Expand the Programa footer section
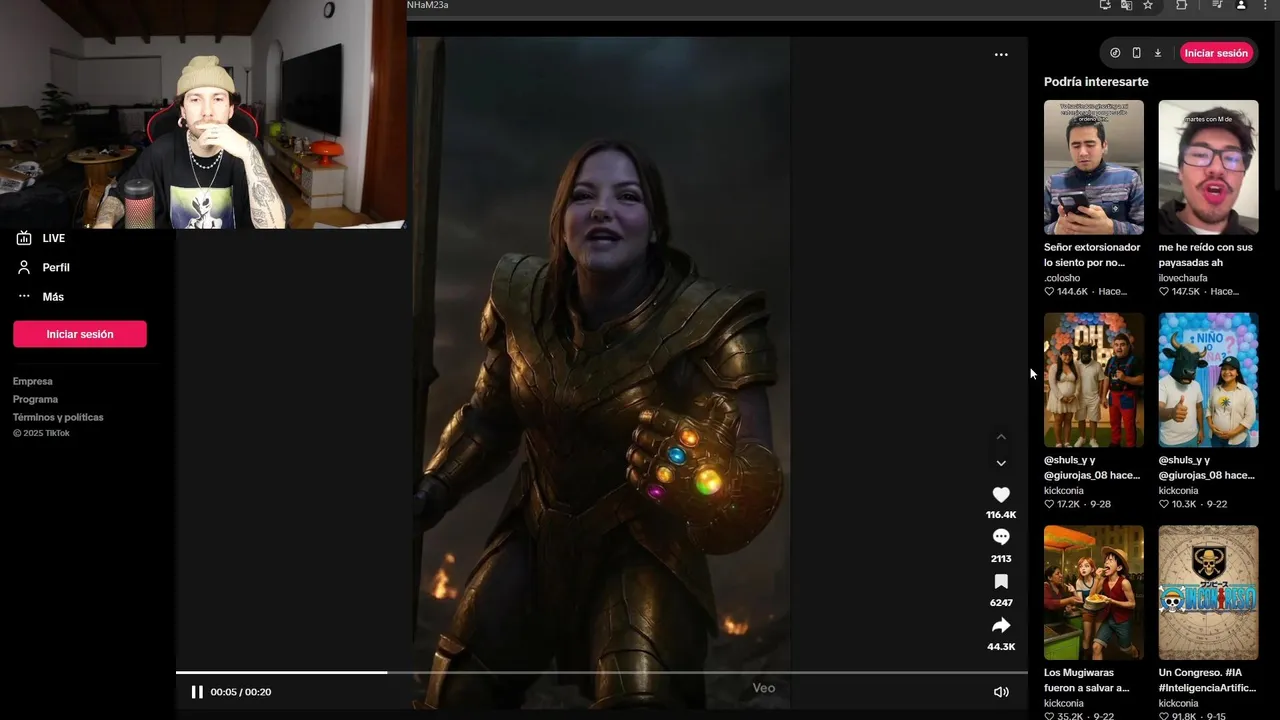The height and width of the screenshot is (720, 1280). tap(35, 399)
